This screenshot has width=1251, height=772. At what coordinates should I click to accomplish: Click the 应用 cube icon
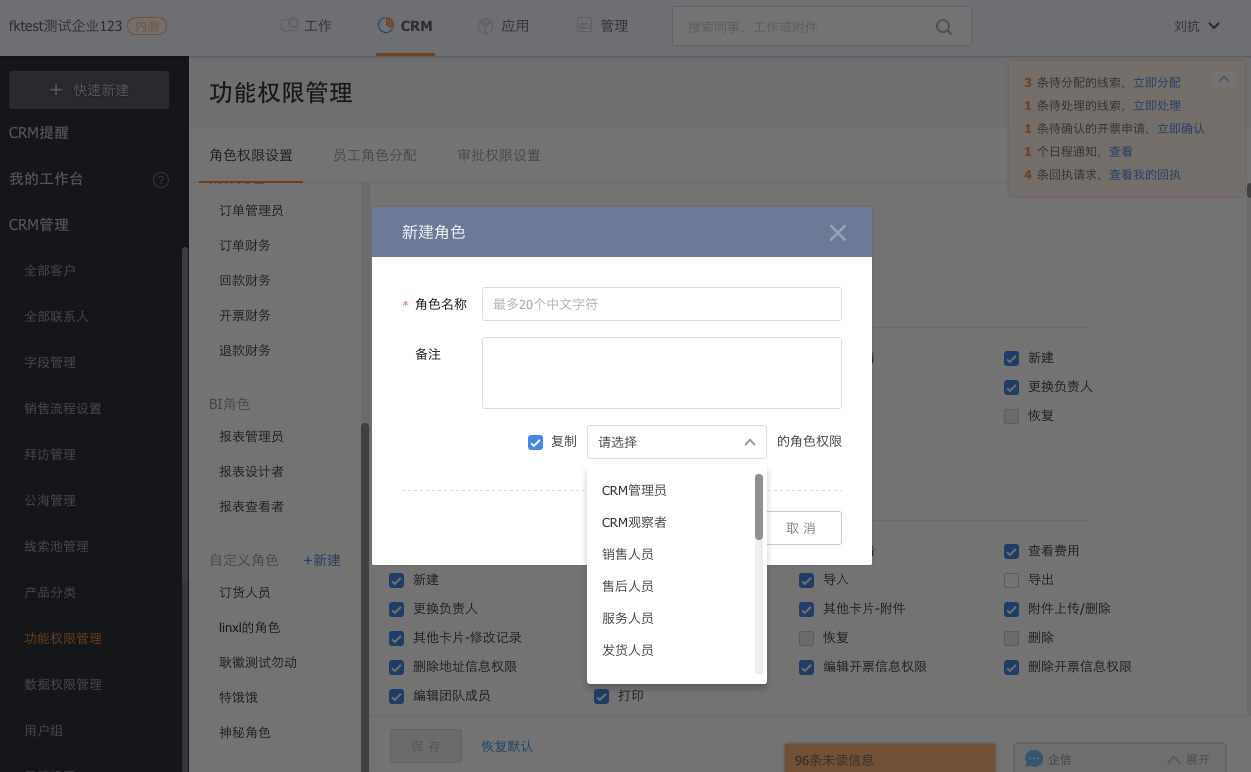[x=486, y=26]
